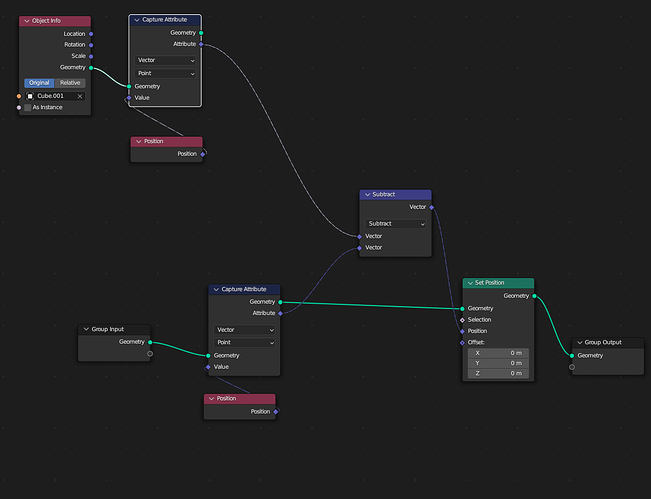Click the Position input socket on Set Position
The image size is (651, 499).
462,331
